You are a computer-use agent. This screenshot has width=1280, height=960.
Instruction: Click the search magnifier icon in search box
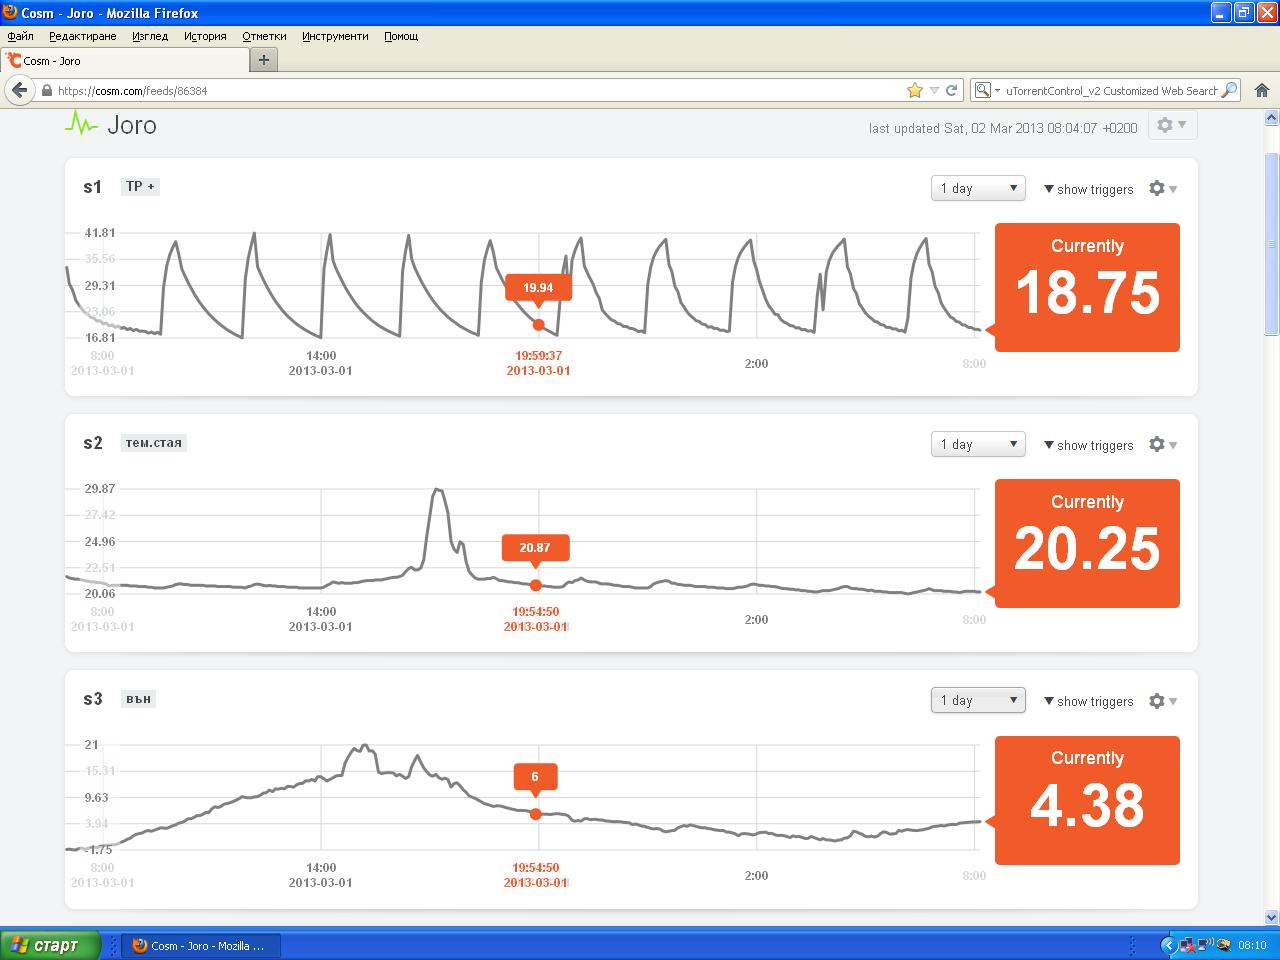(x=1229, y=90)
